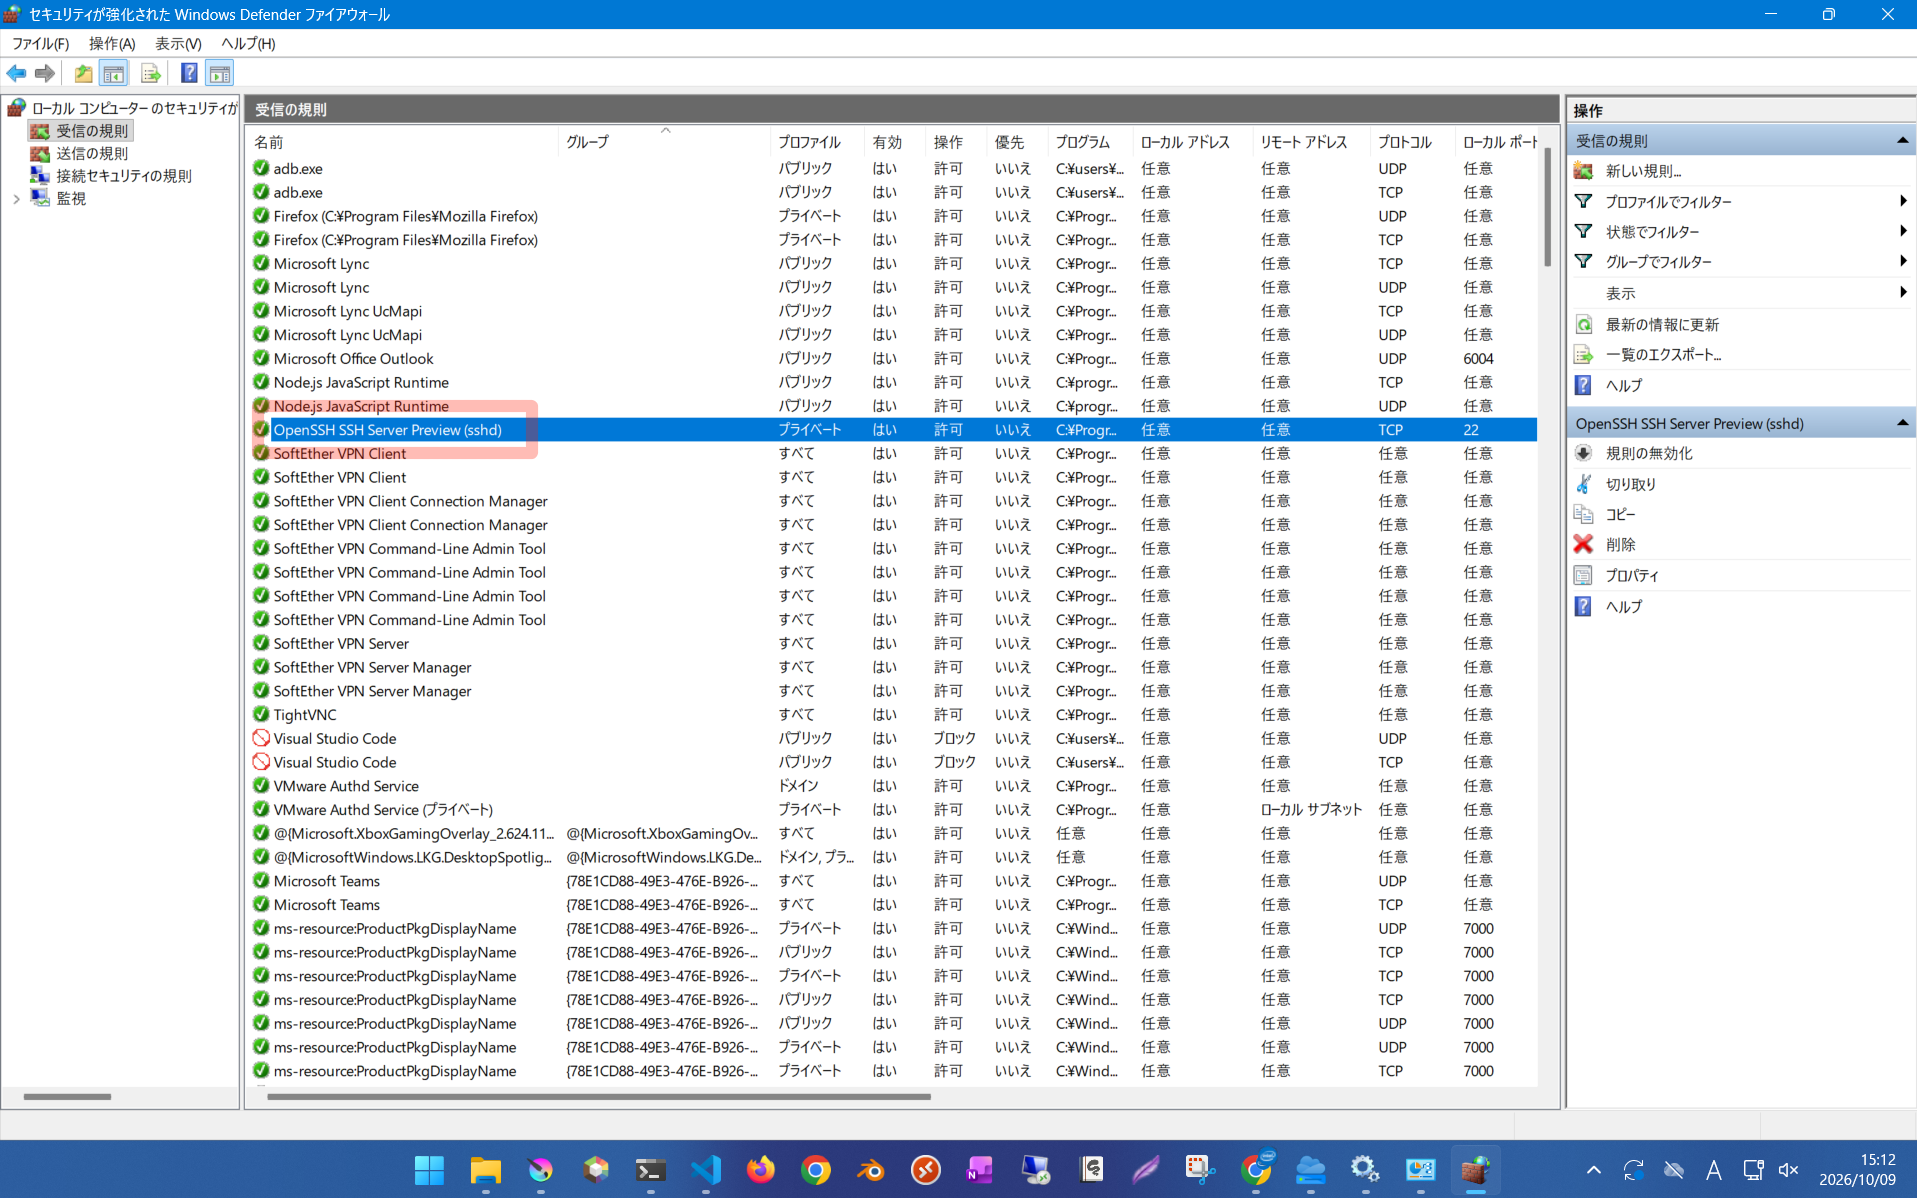Open Visual Studio Code from the taskbar
This screenshot has width=1917, height=1198.
(706, 1170)
